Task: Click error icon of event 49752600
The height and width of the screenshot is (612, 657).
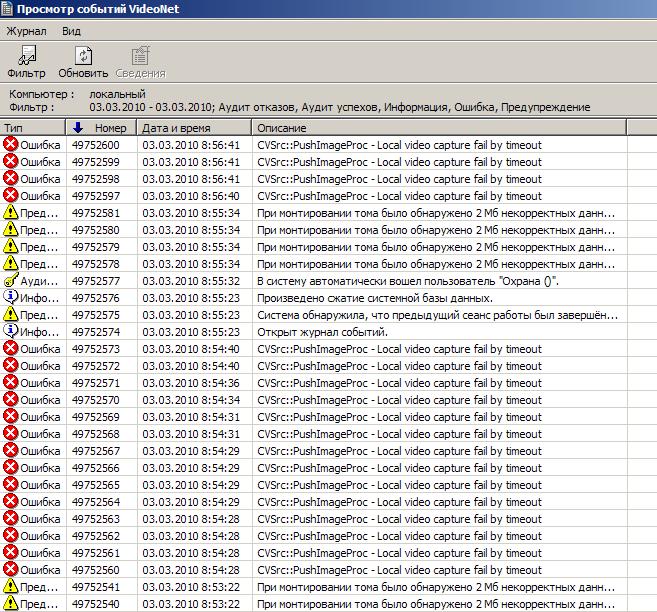Action: (10, 145)
